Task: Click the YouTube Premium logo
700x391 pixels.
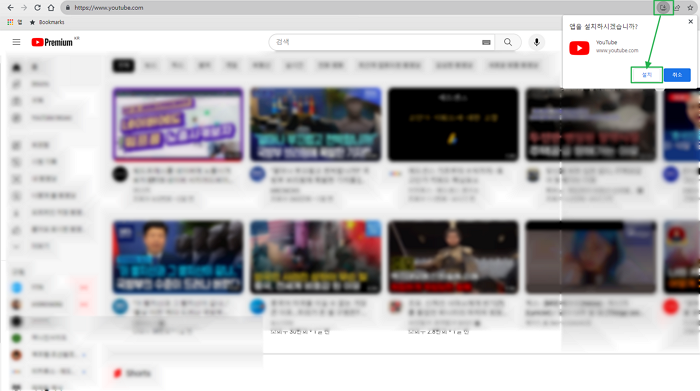Action: [52, 42]
